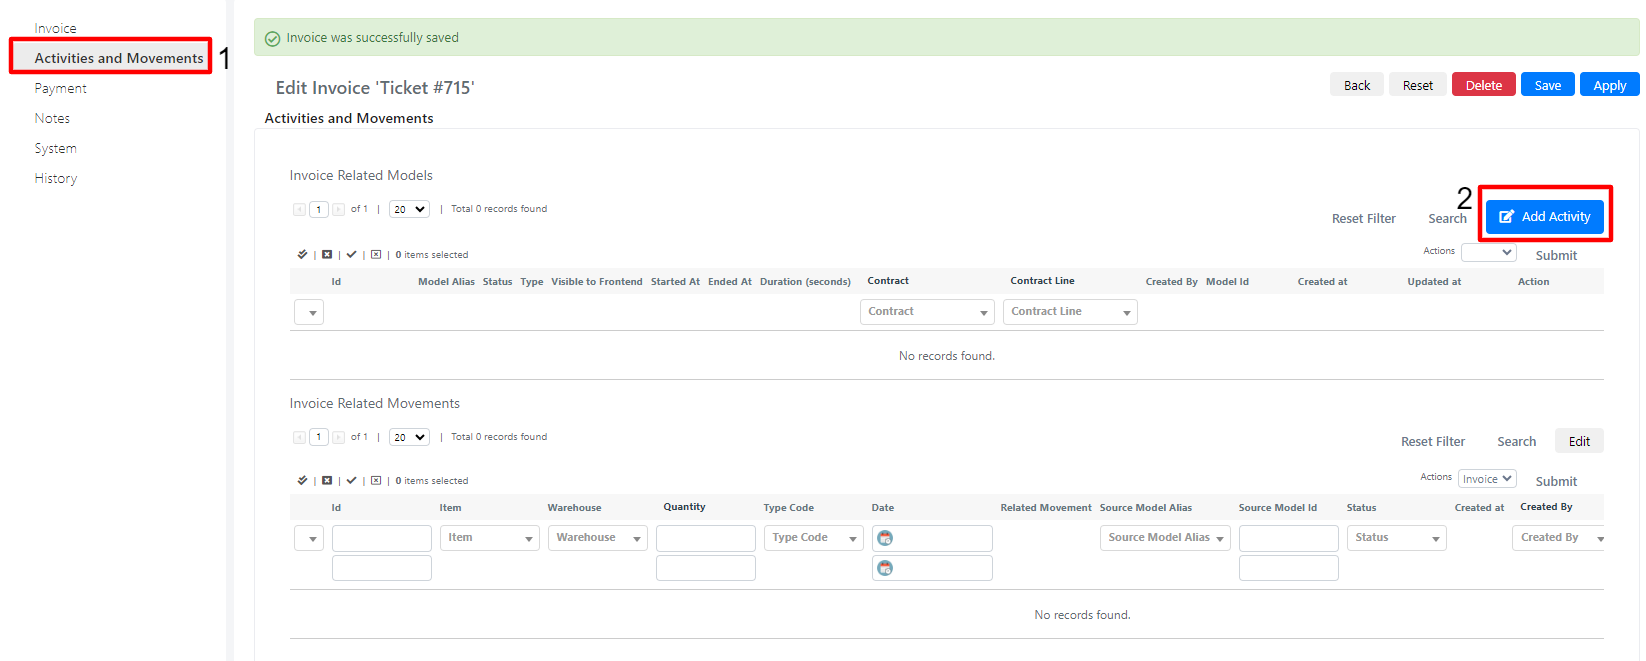Click success check icon in saved message

pos(272,39)
